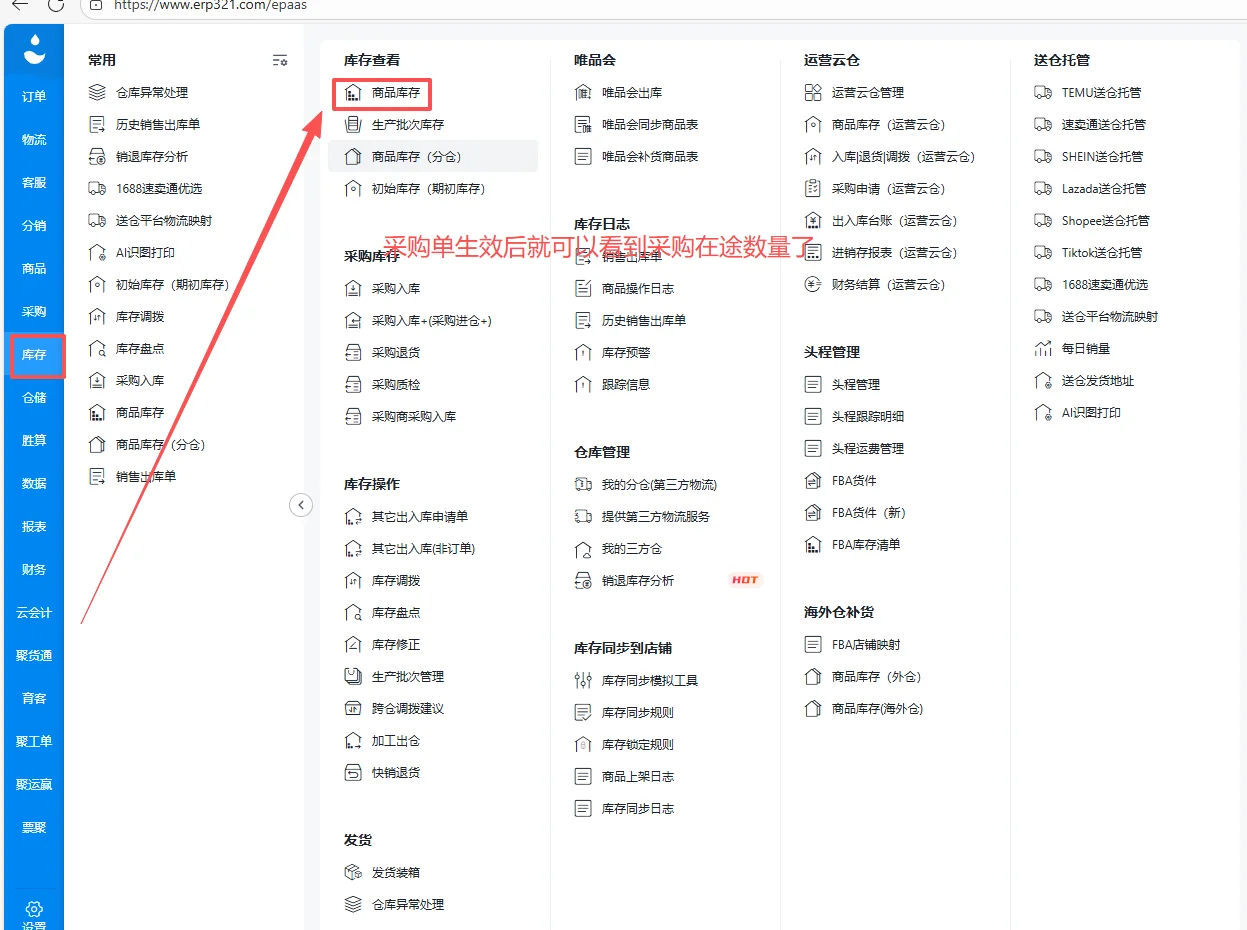Click 1688速卖通优选 truck icon in 常用
The width and height of the screenshot is (1247, 930).
97,189
